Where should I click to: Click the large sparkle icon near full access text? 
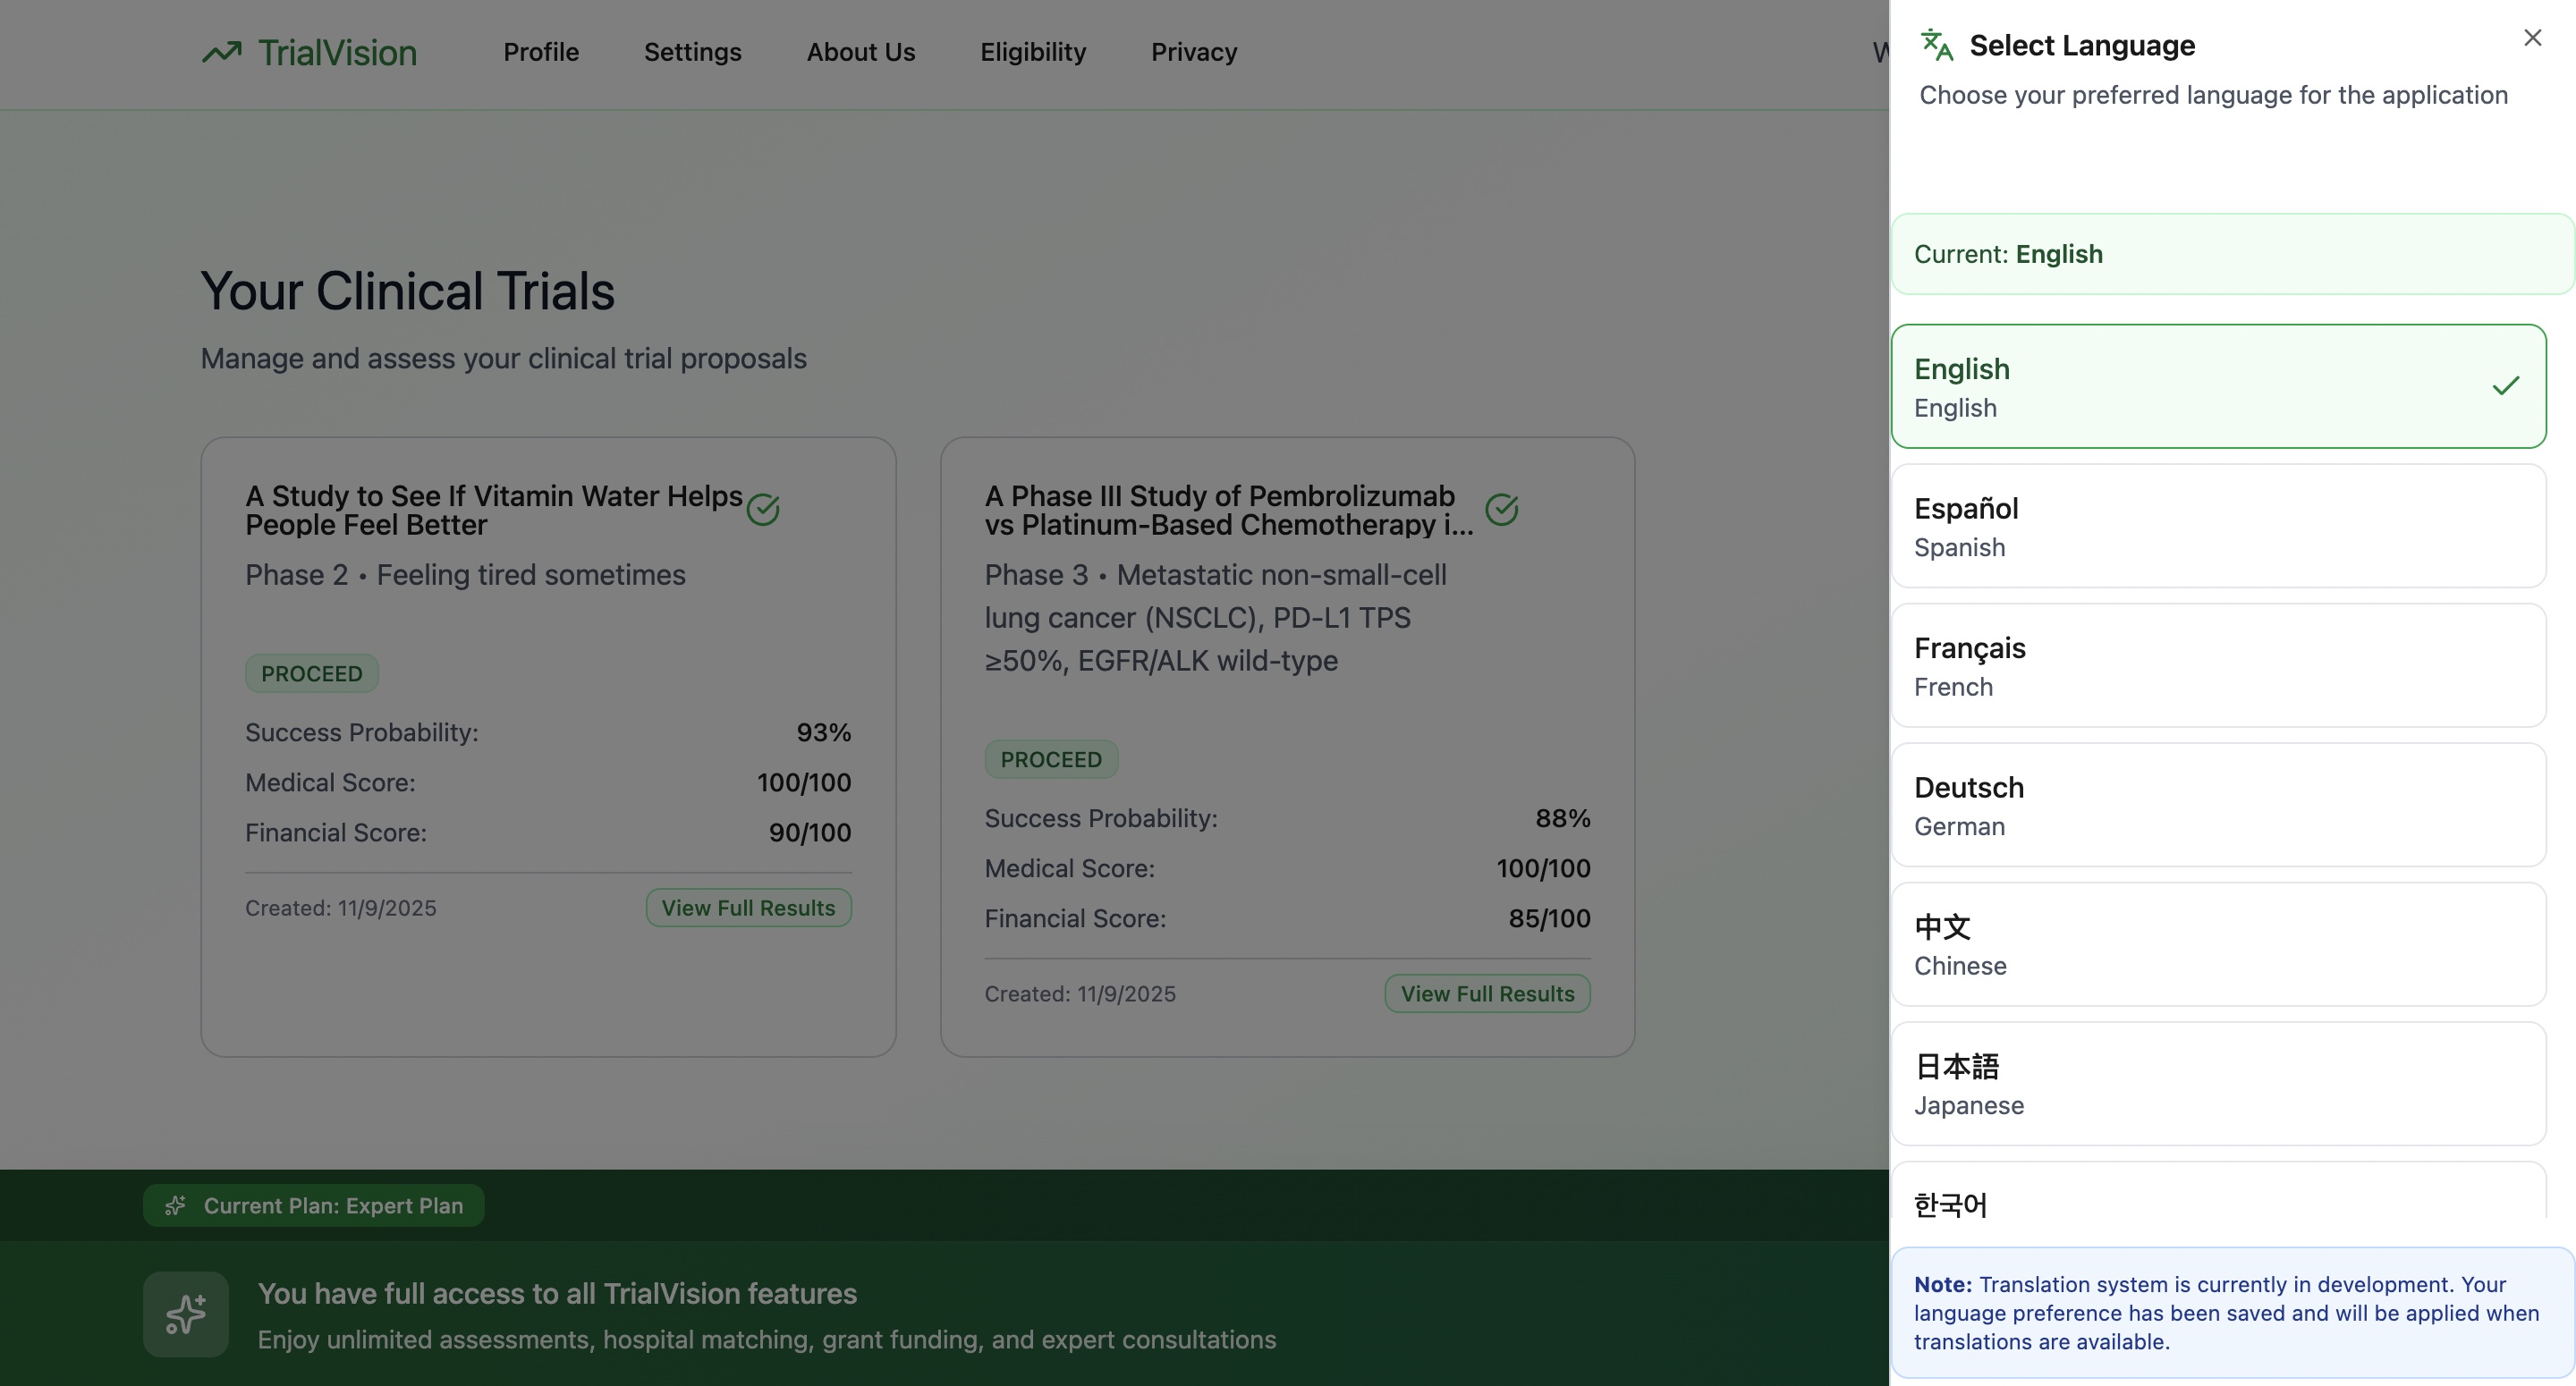pyautogui.click(x=186, y=1314)
